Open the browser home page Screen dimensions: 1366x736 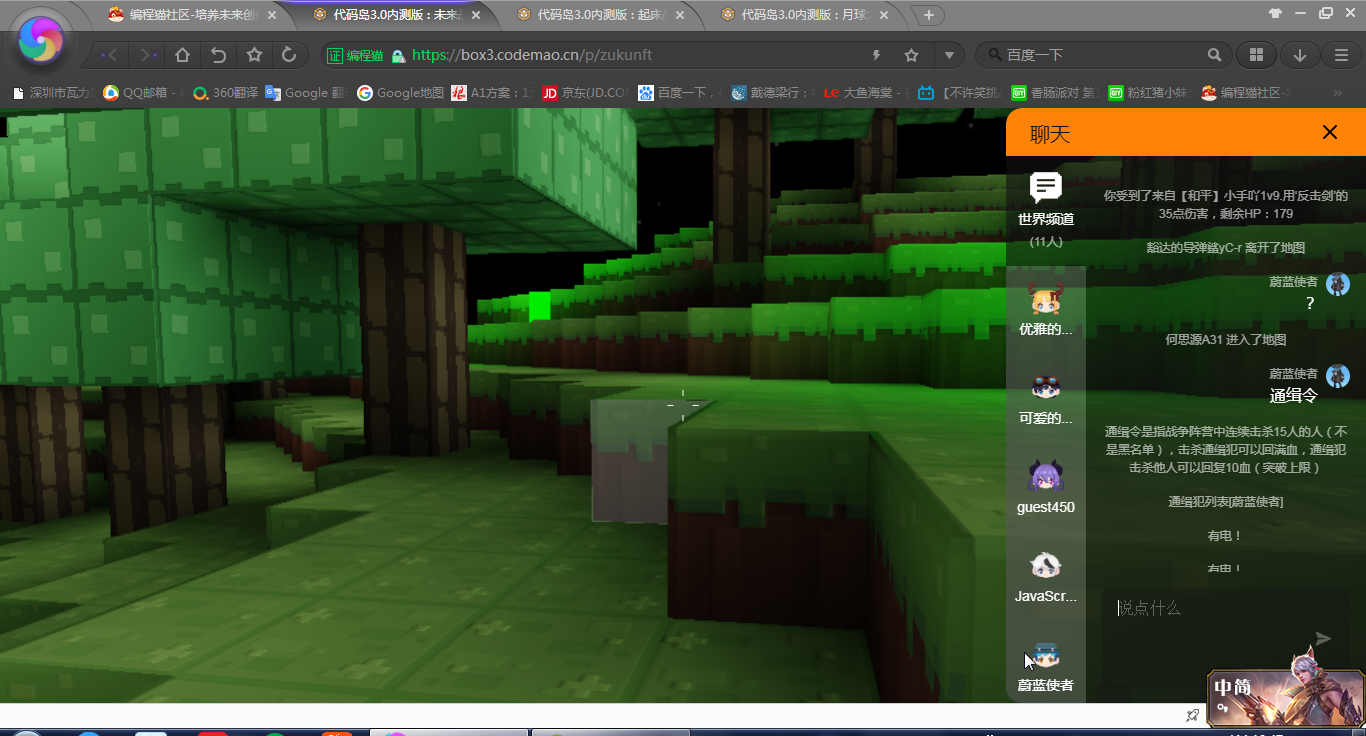183,55
